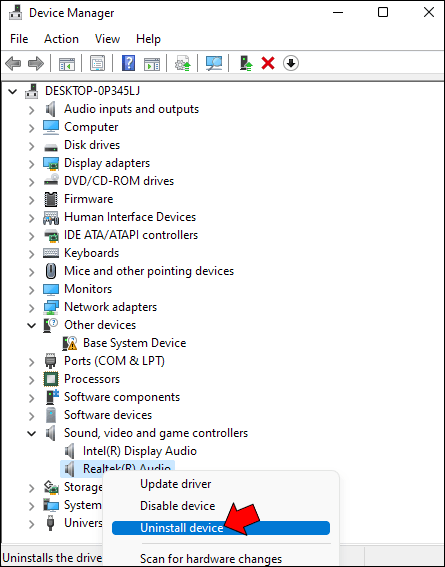This screenshot has height=567, width=445.
Task: Click the blue Help question mark icon
Action: (128, 64)
